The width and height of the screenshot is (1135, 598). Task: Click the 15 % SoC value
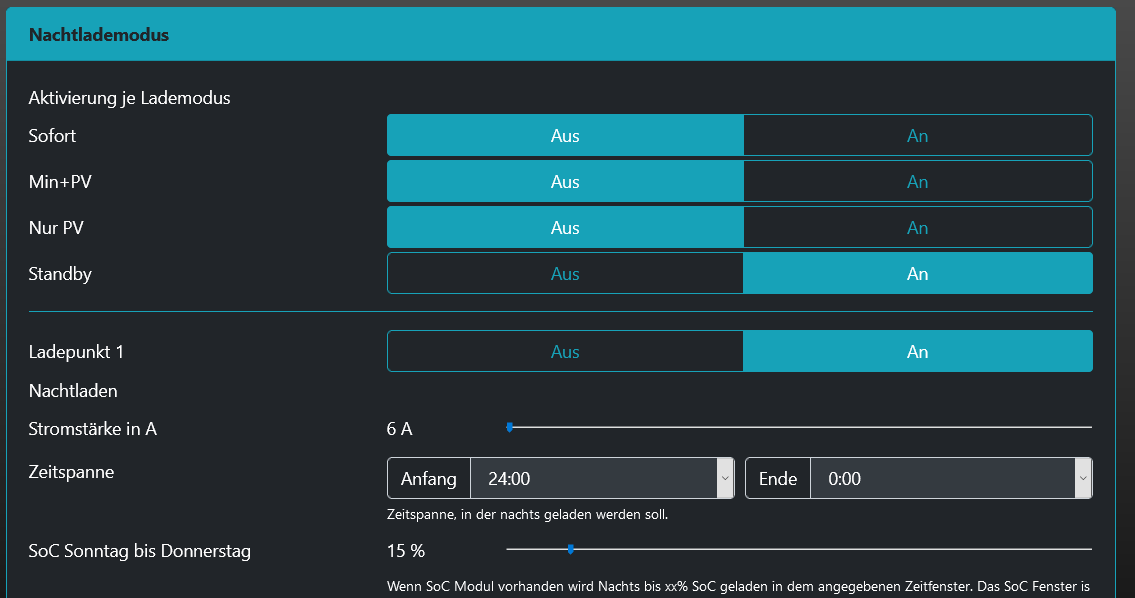(x=406, y=551)
